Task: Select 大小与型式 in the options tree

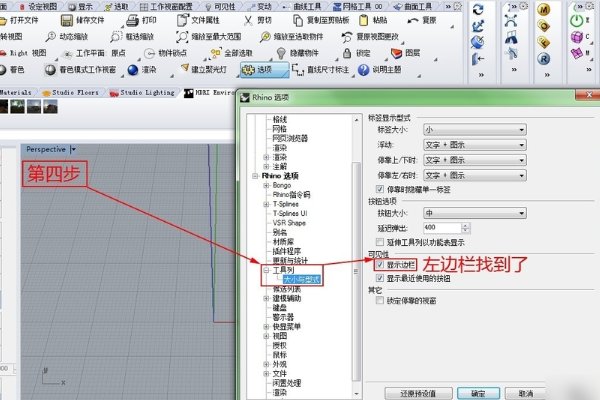Action: (302, 280)
